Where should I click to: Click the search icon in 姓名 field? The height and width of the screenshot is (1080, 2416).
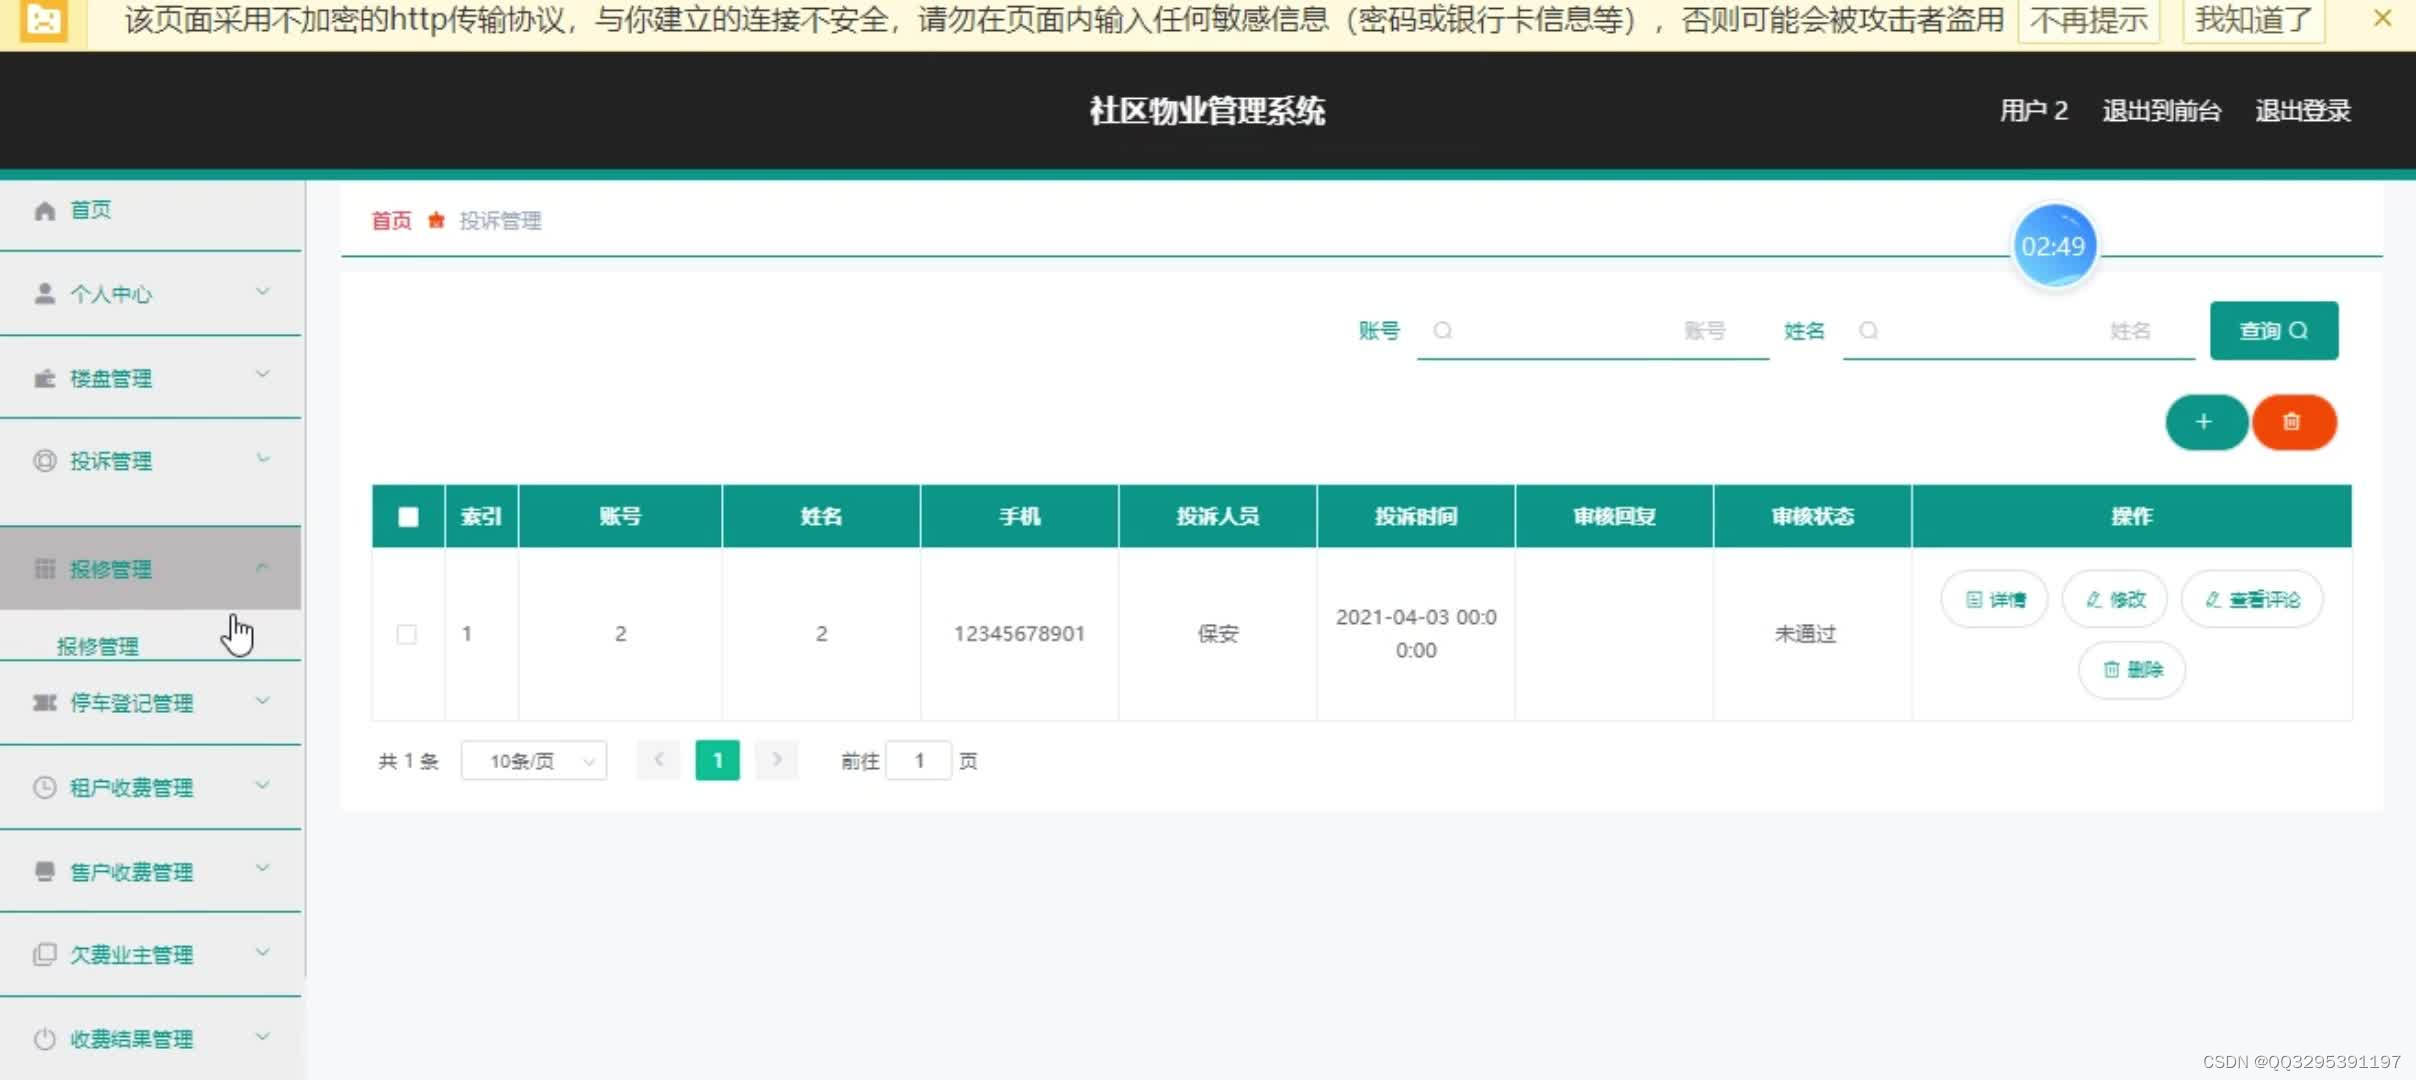1868,331
